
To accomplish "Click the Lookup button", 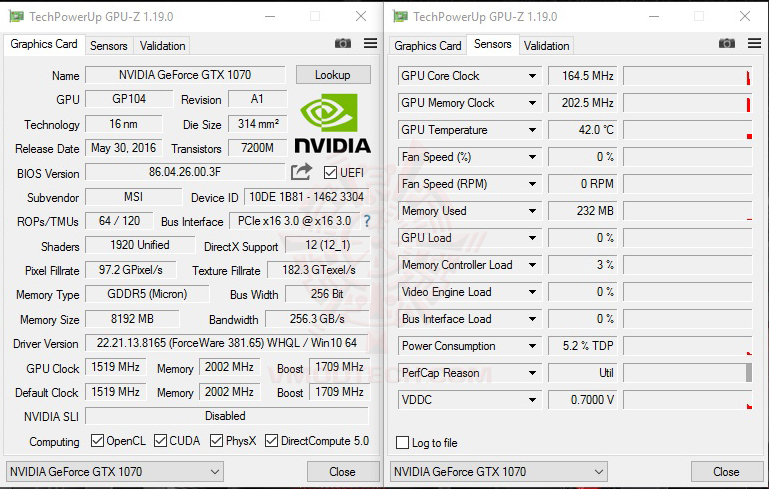I will (333, 75).
